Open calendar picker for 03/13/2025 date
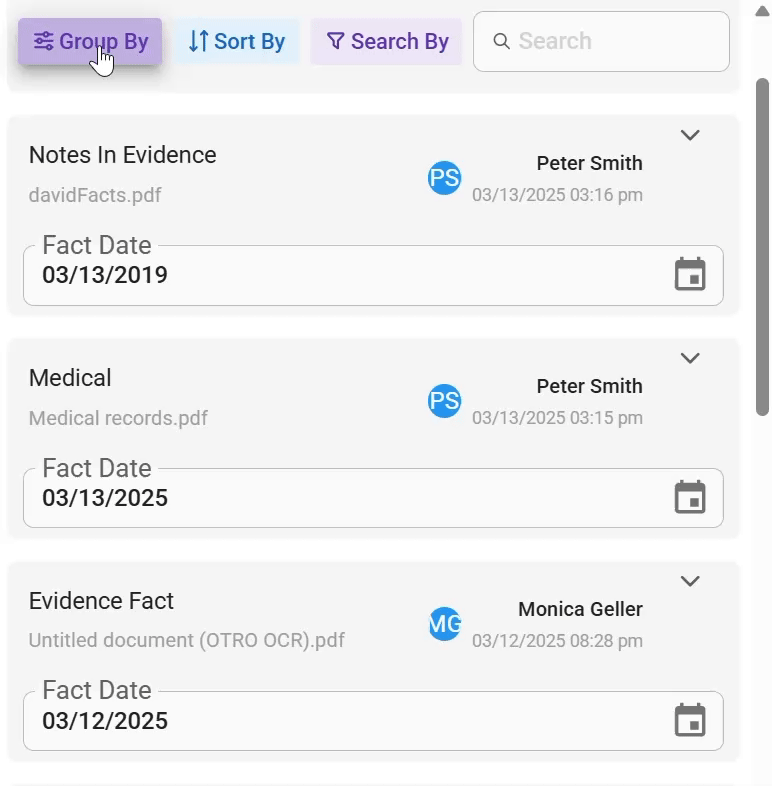This screenshot has height=786, width=772. (690, 497)
